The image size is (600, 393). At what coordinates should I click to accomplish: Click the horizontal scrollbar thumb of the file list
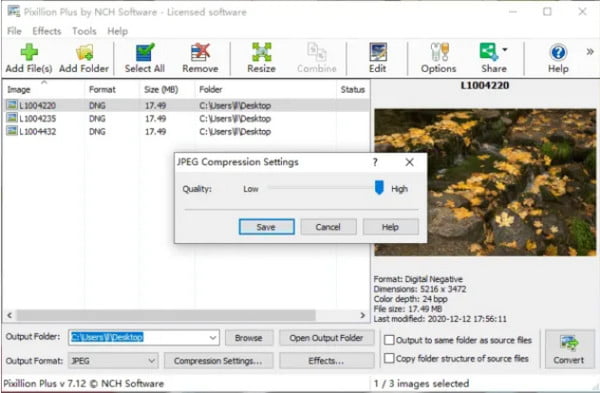pyautogui.click(x=166, y=315)
